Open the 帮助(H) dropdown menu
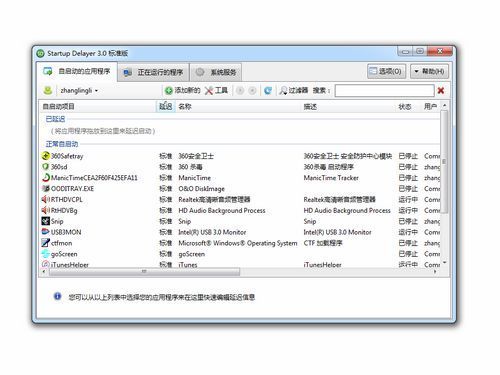Viewport: 500px width, 375px height. 429,71
